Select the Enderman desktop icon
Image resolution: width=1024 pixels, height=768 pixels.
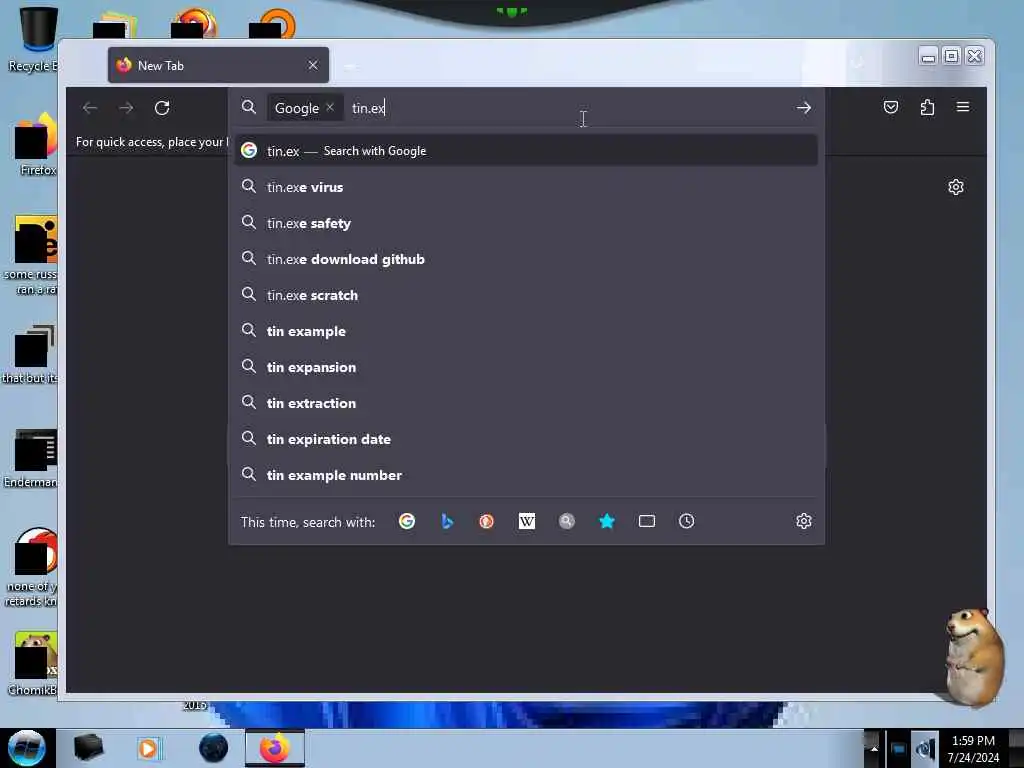(x=31, y=458)
